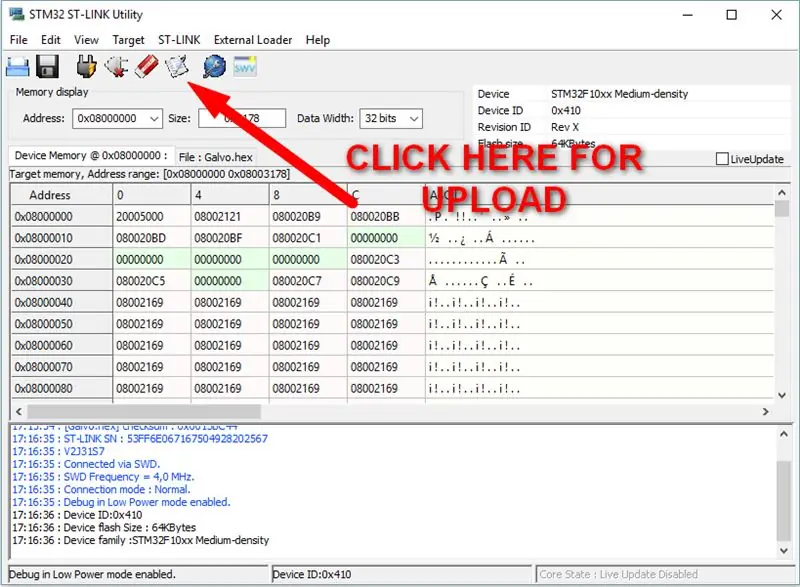Viewport: 800px width, 587px height.
Task: Open the Help menu
Action: point(318,40)
